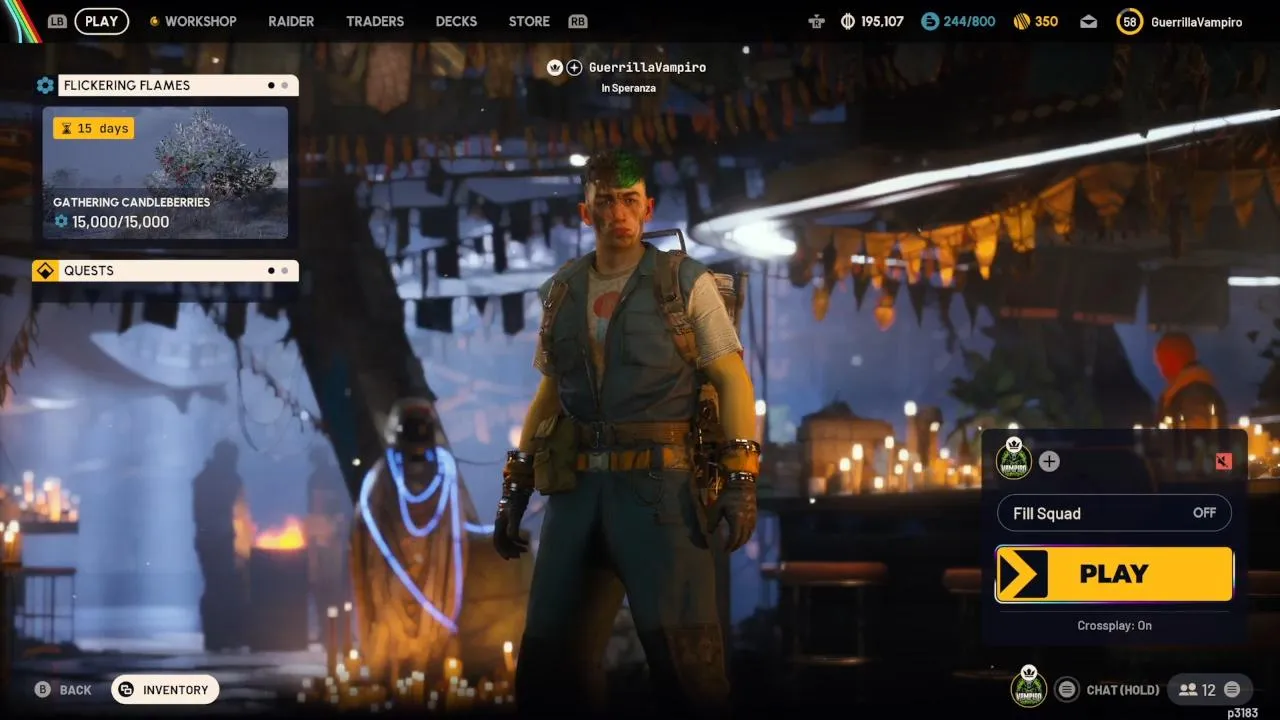Toggle the red muted microphone icon
This screenshot has height=720, width=1280.
[1223, 461]
